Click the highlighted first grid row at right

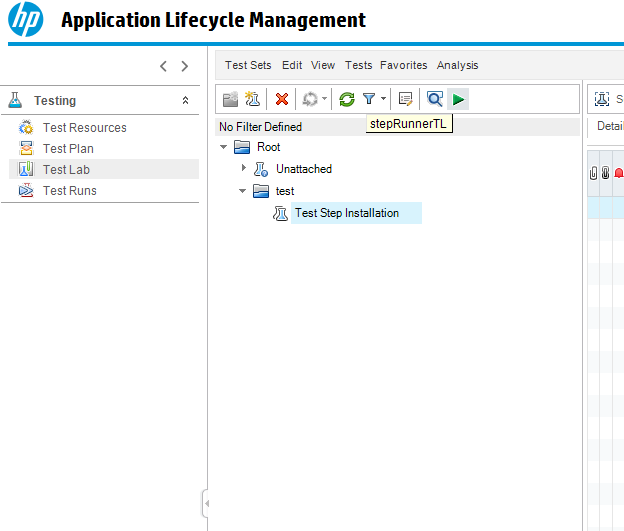click(x=606, y=207)
